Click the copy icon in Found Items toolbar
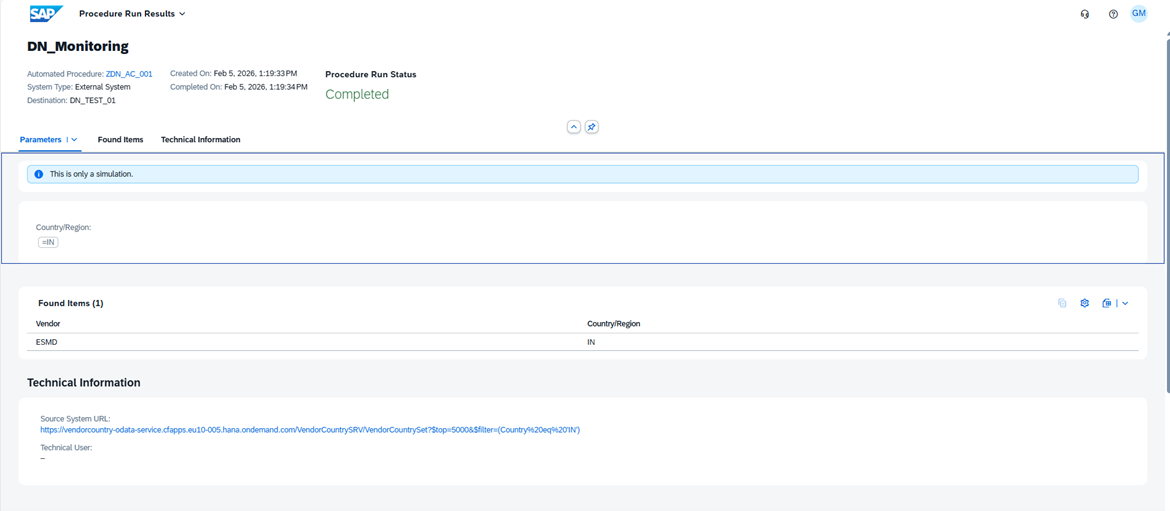Image resolution: width=1170 pixels, height=511 pixels. pos(1062,303)
